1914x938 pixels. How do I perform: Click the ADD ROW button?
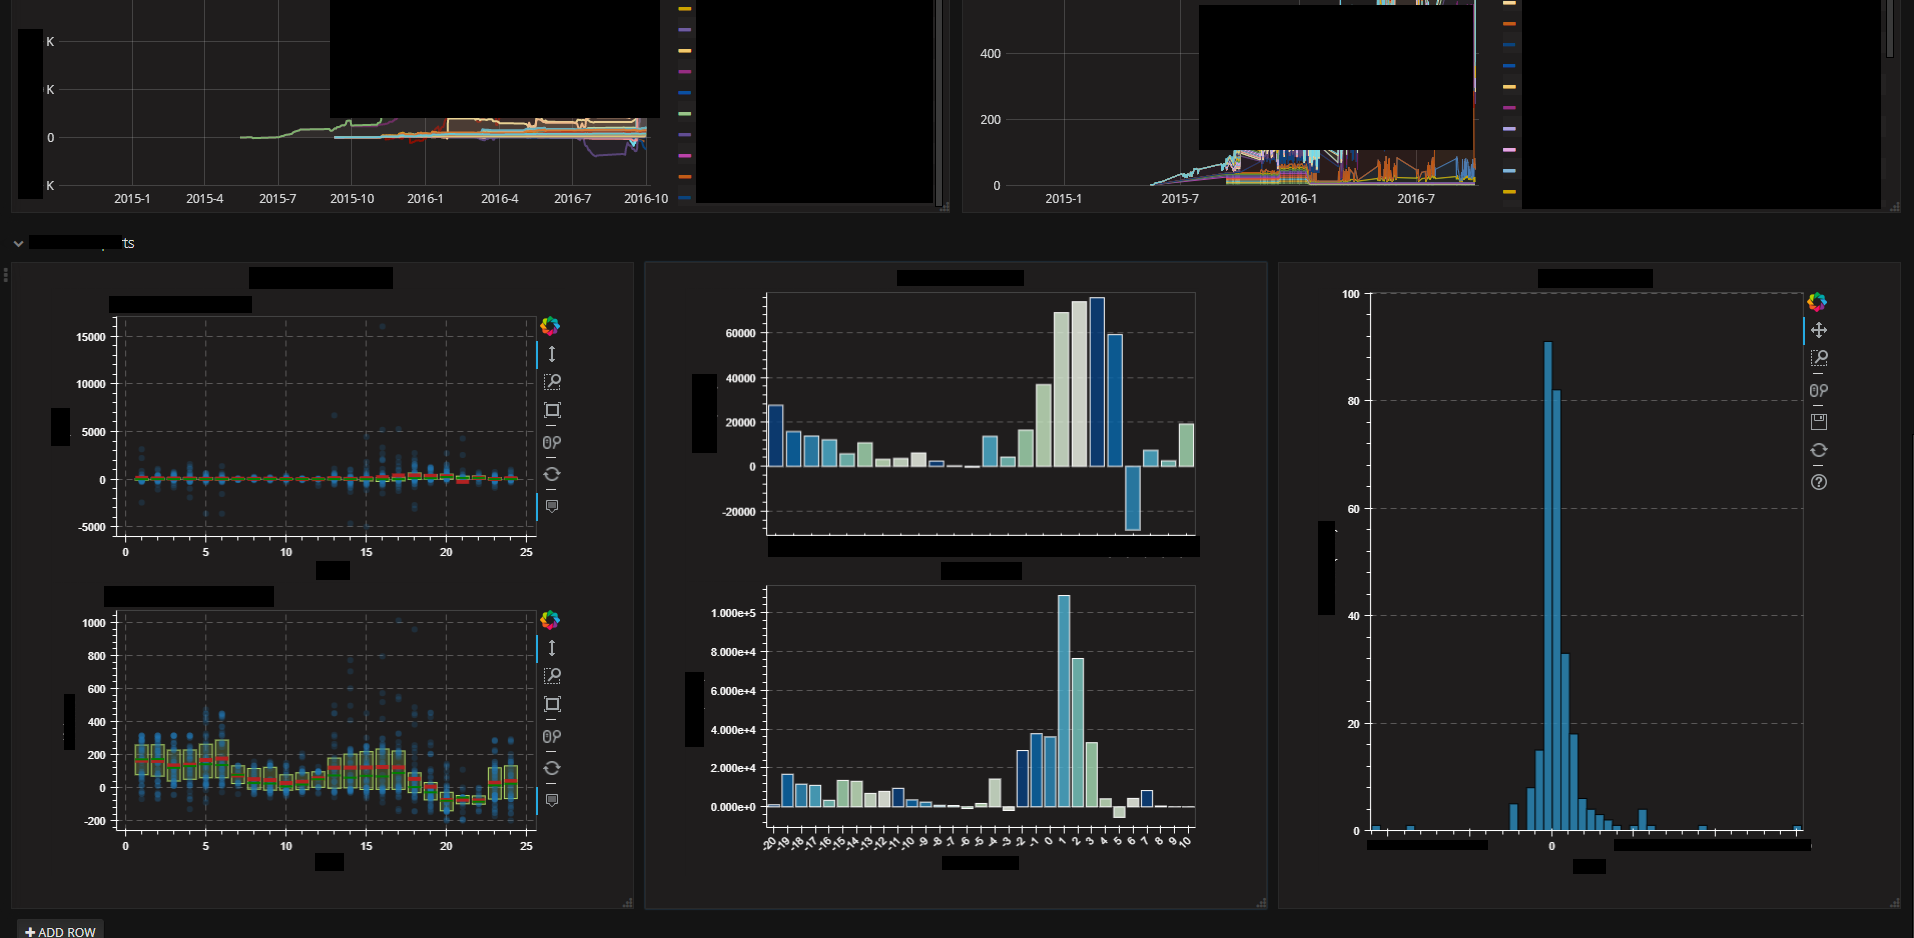click(59, 930)
